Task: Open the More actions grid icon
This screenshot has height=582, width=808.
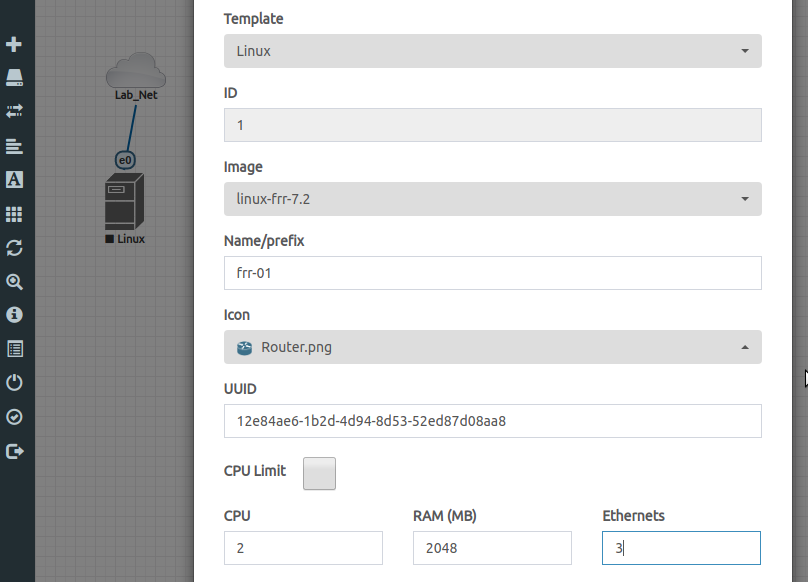Action: coord(14,214)
